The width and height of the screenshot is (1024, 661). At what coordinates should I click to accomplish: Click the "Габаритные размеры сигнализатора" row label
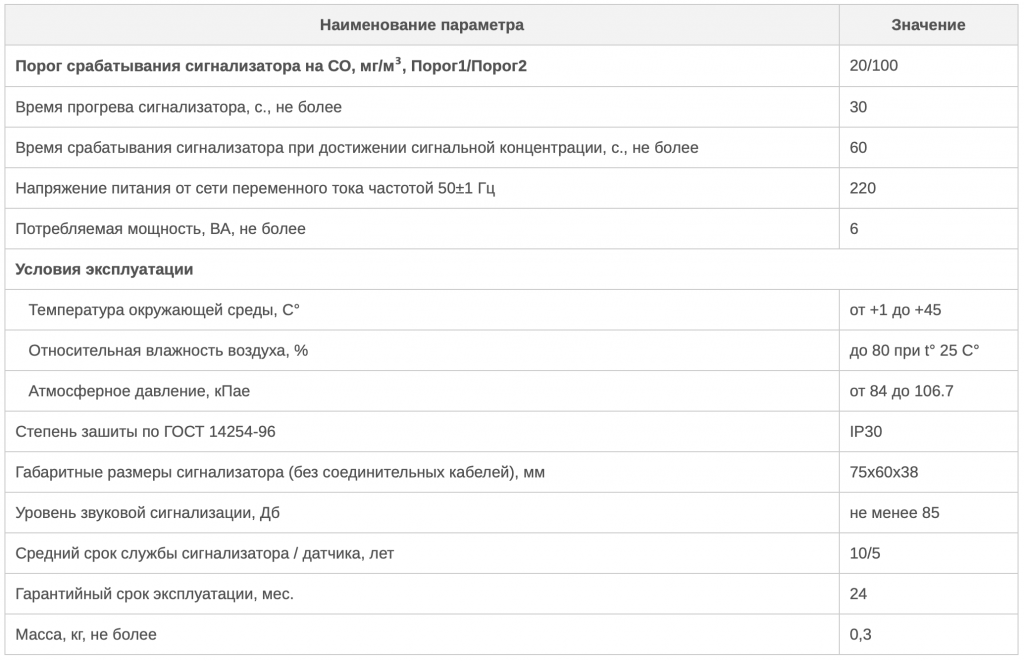click(280, 472)
